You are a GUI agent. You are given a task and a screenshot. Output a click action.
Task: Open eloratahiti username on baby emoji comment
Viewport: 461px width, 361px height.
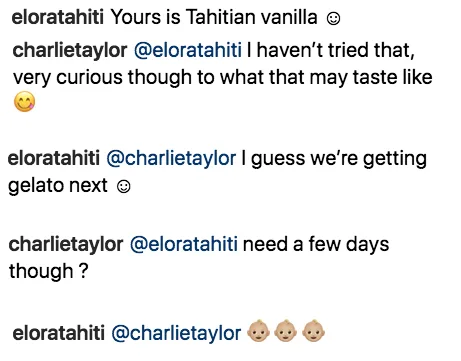[x=59, y=333]
